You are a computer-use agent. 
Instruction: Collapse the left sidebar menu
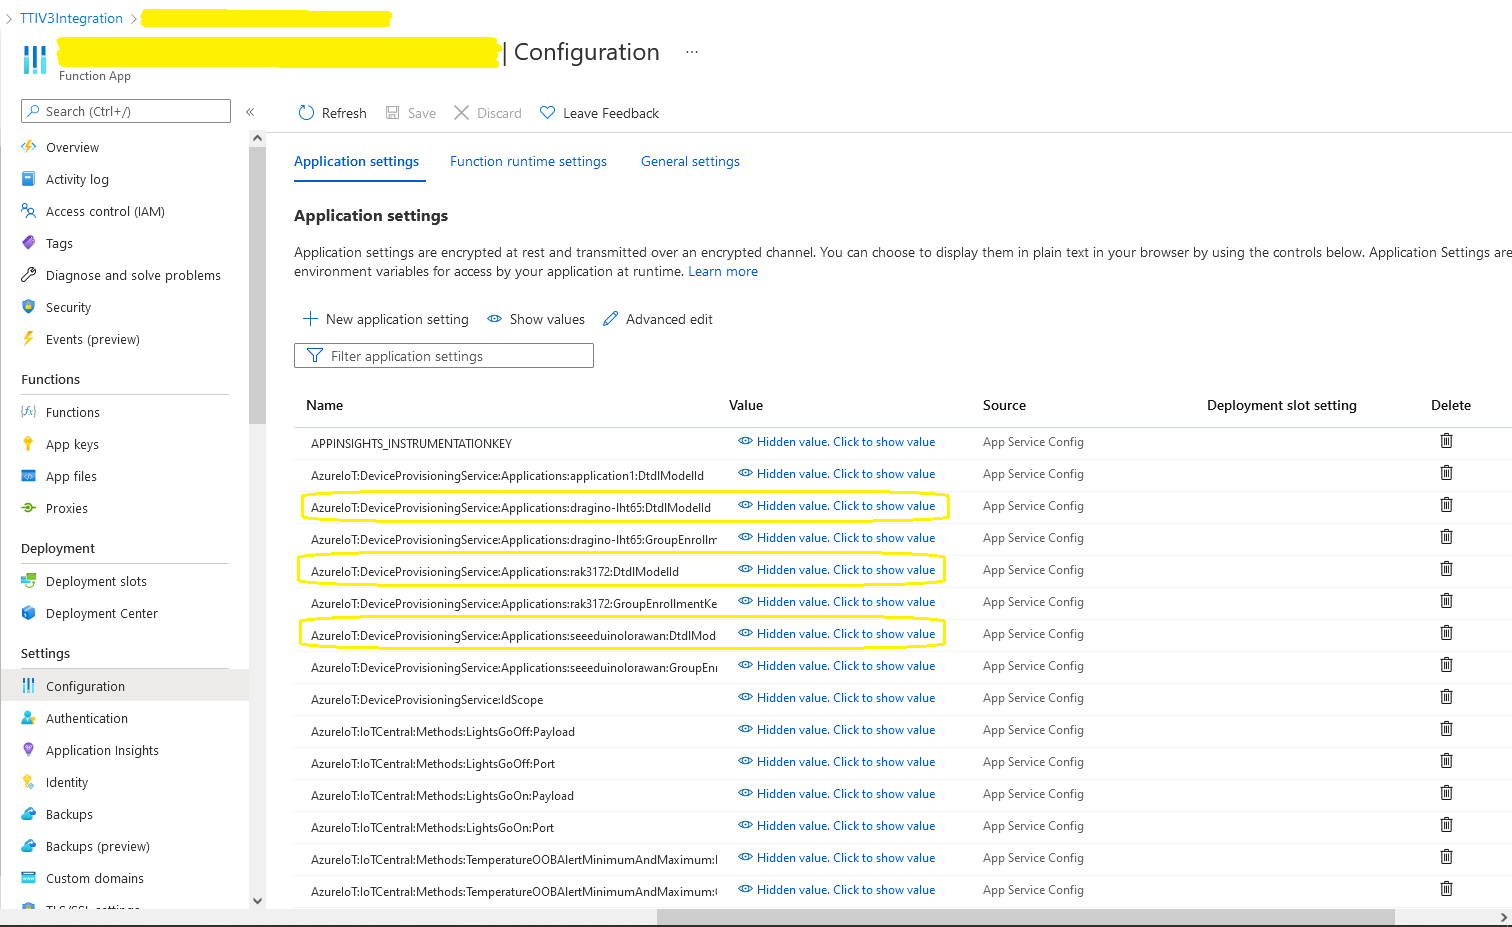click(250, 112)
